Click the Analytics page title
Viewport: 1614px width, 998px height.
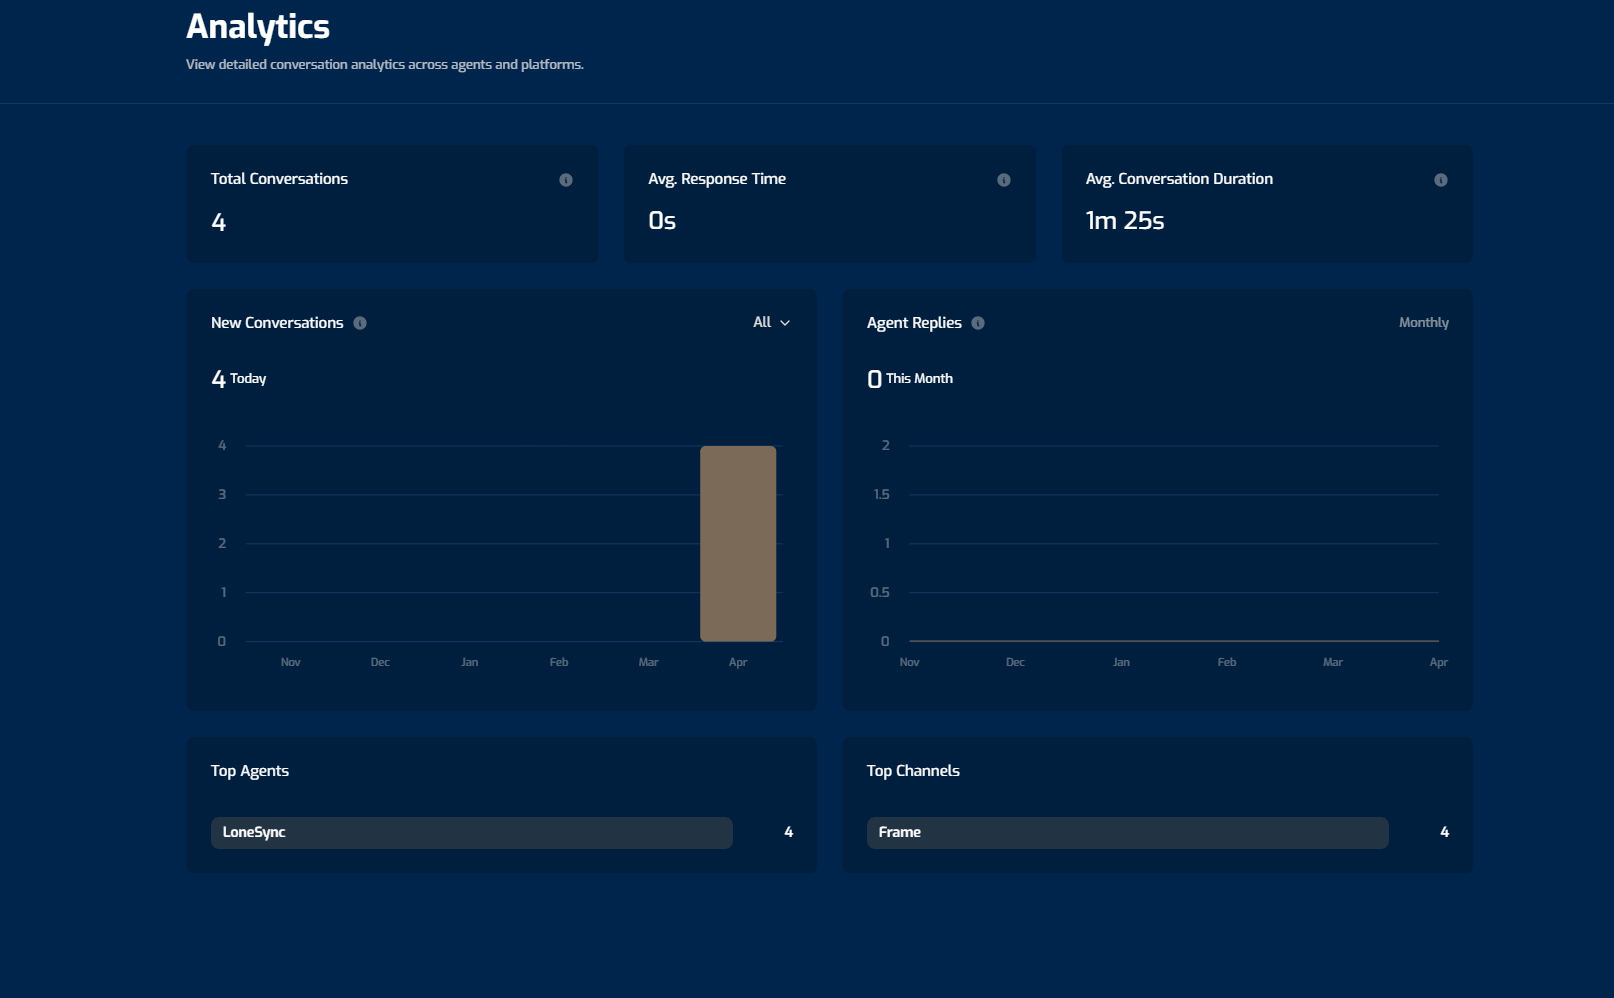(x=258, y=27)
